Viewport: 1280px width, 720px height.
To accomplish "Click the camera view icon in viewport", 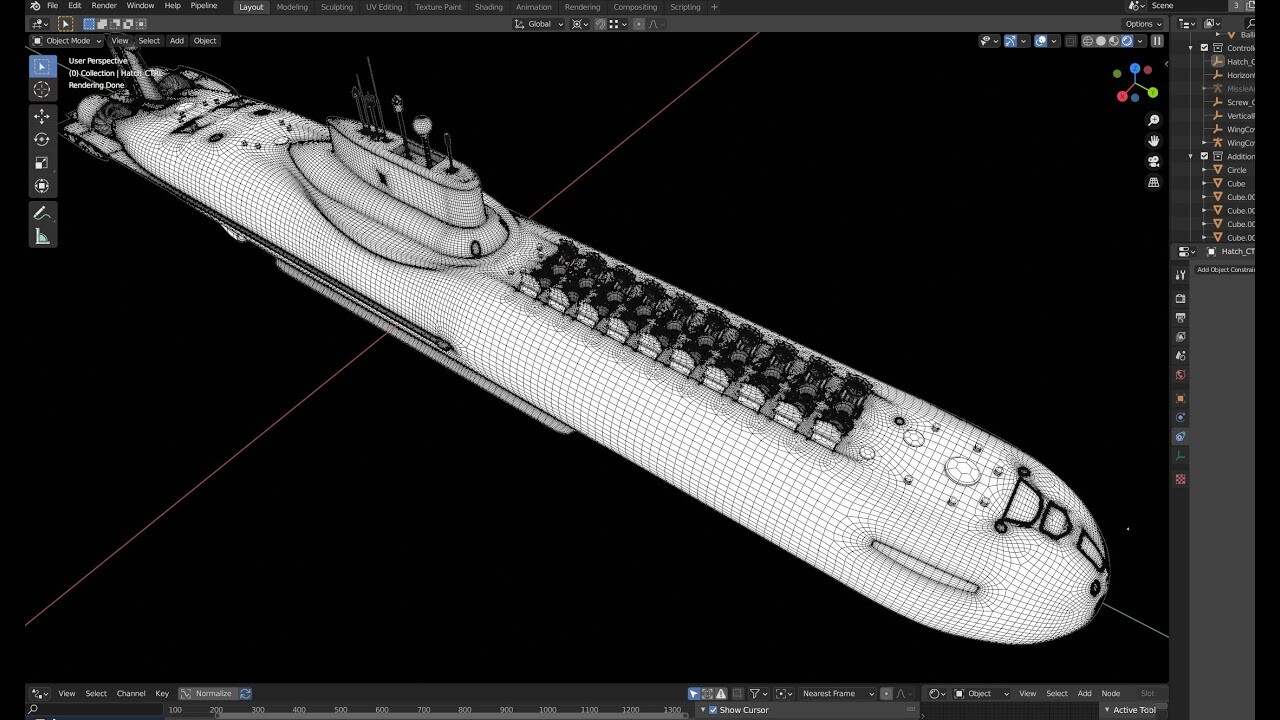I will point(1154,162).
